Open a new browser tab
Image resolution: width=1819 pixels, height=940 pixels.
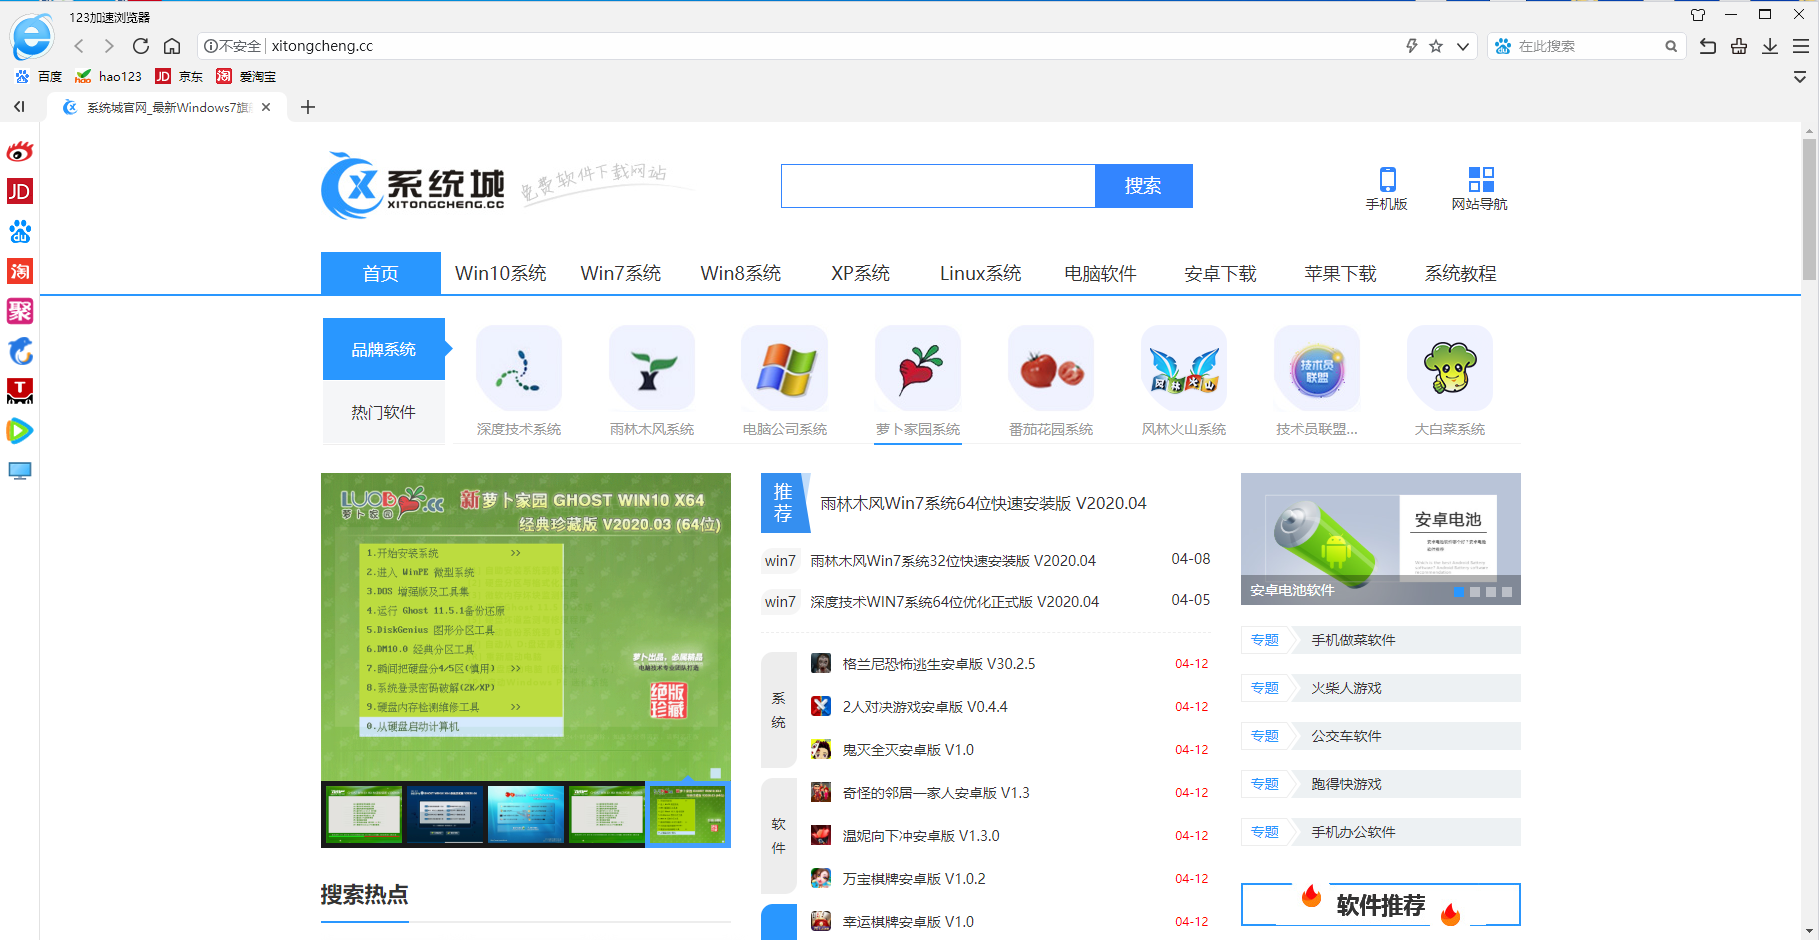point(308,107)
